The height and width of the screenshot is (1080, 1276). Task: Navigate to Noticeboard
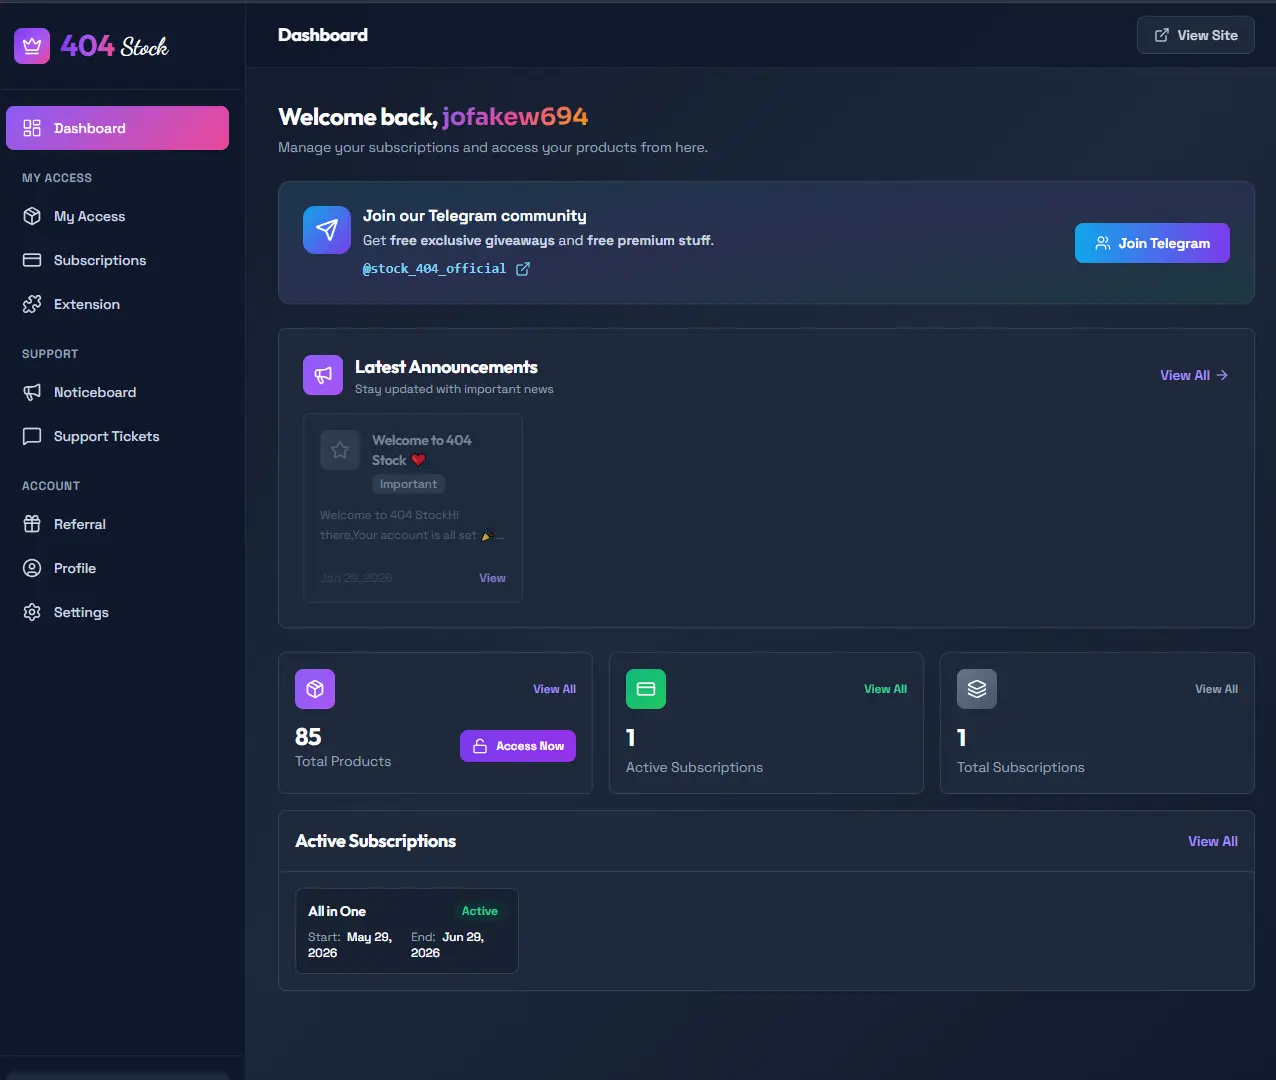[x=117, y=392]
